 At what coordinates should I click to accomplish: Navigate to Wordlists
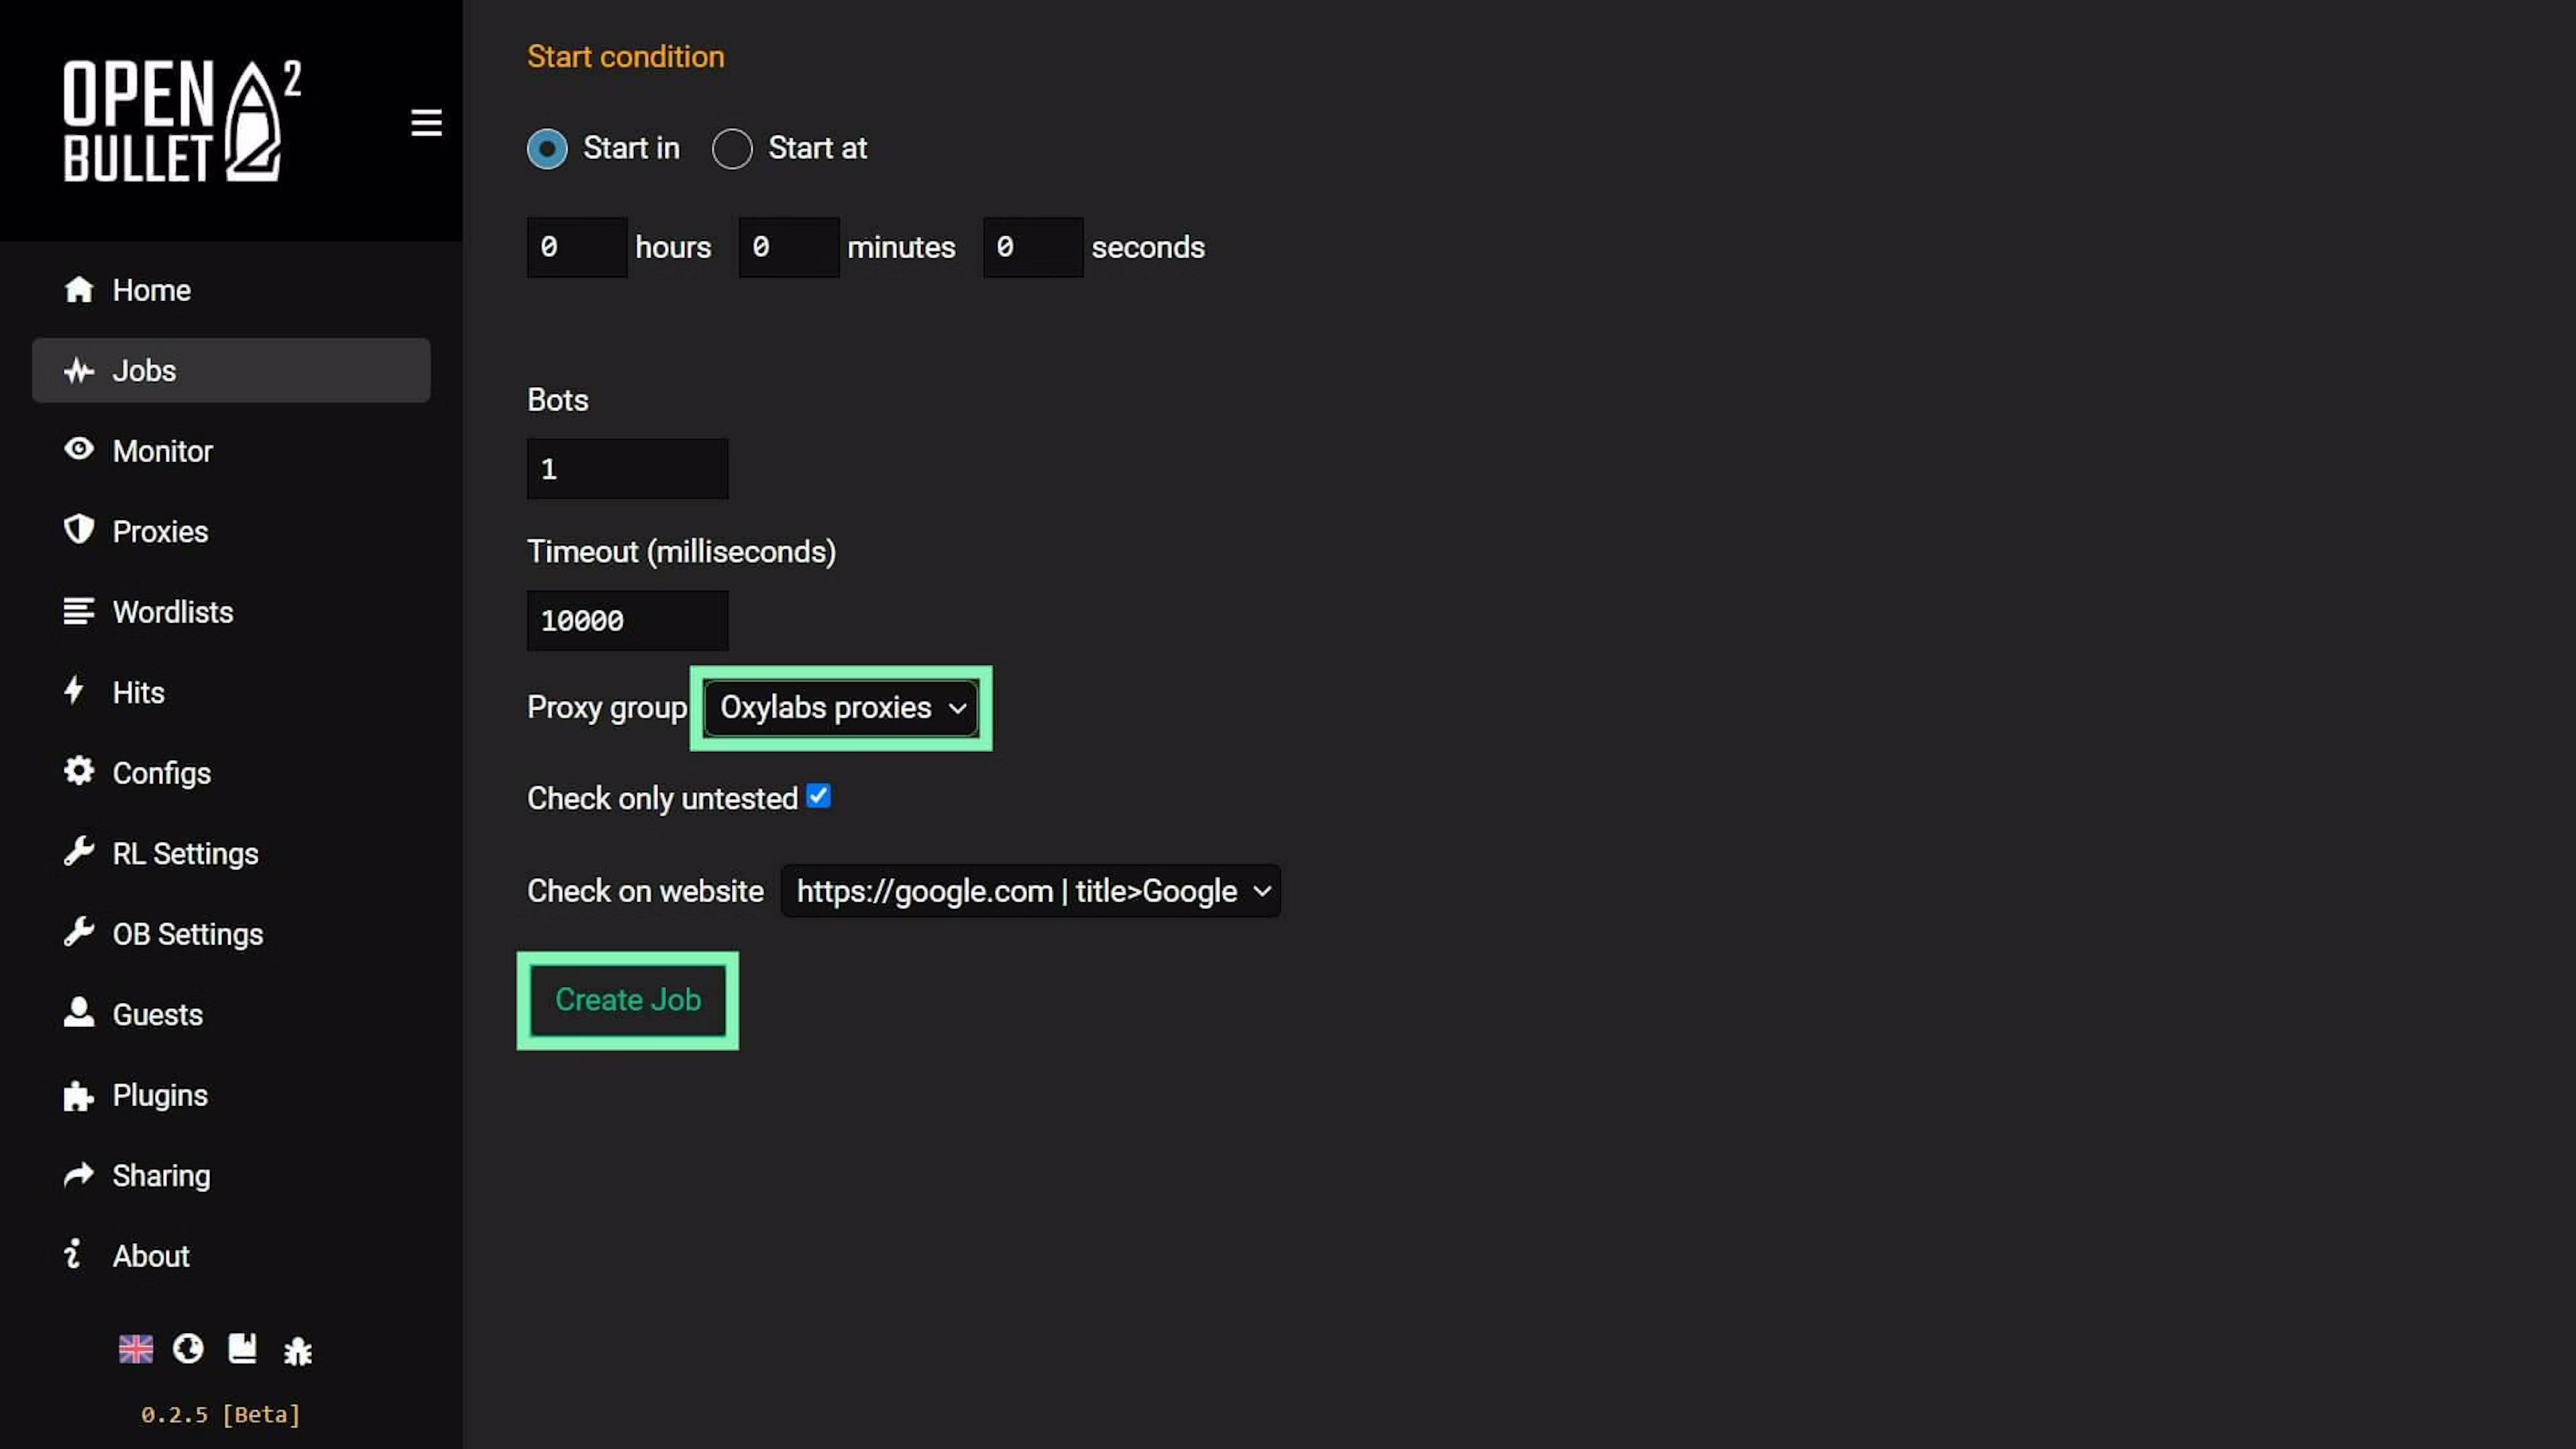(231, 612)
